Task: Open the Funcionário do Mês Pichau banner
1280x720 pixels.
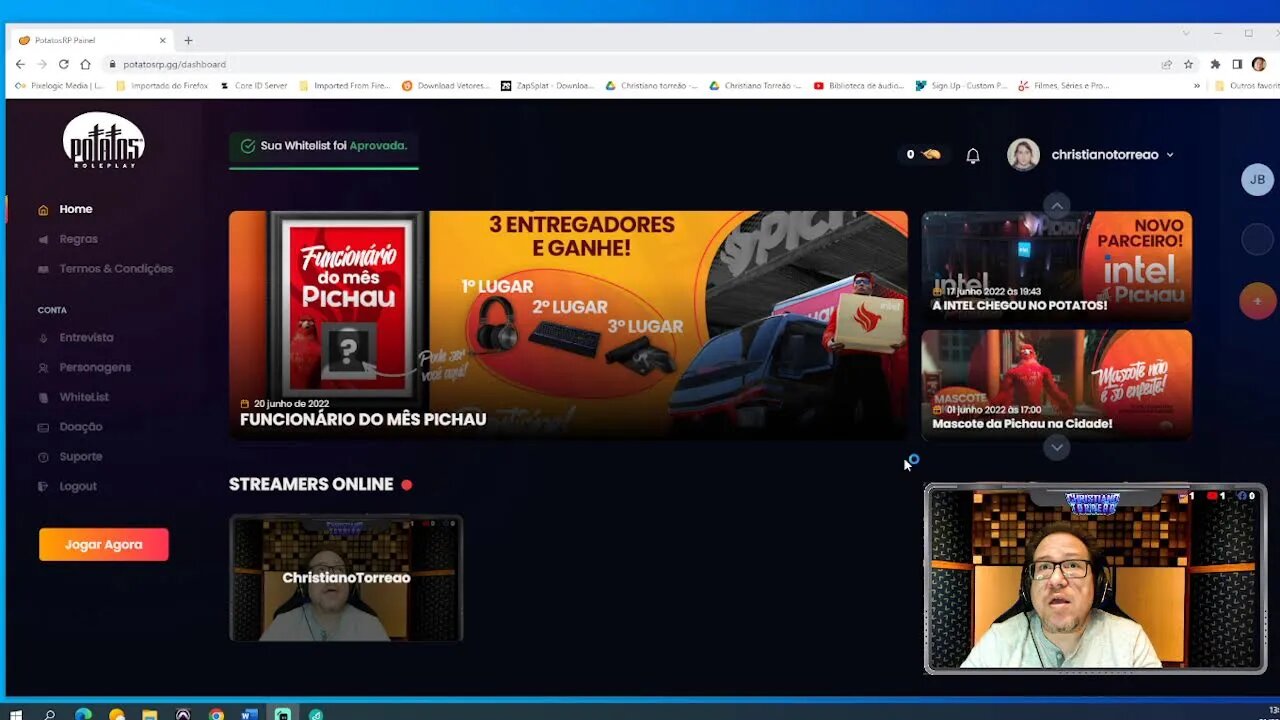Action: click(x=568, y=325)
